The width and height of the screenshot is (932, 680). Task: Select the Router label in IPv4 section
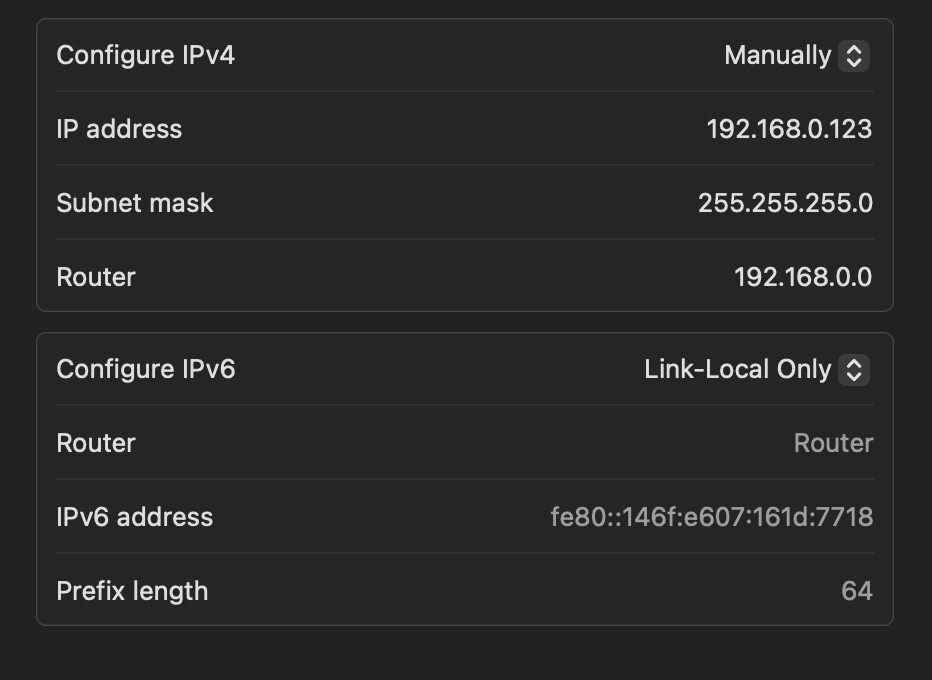[x=96, y=277]
